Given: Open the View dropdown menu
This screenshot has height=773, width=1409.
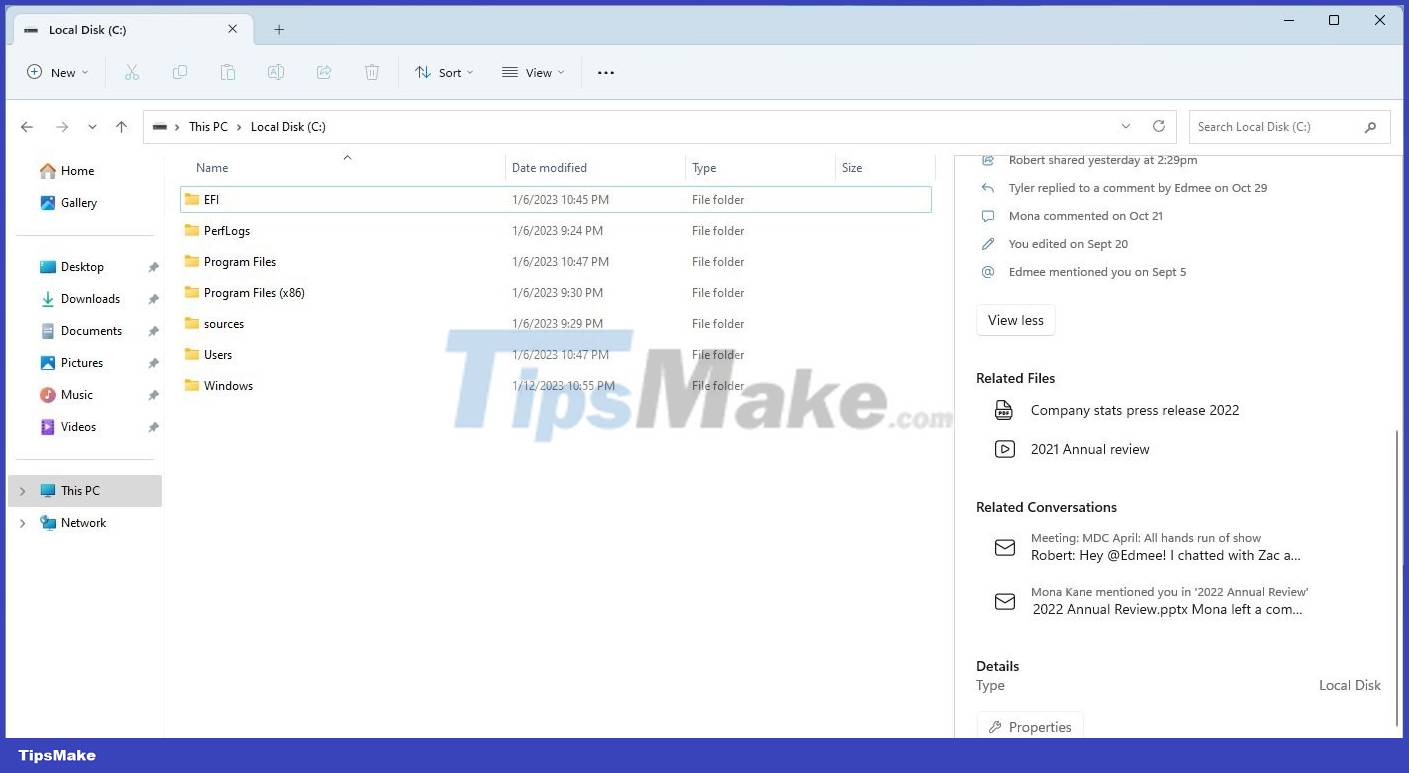Looking at the screenshot, I should 533,72.
